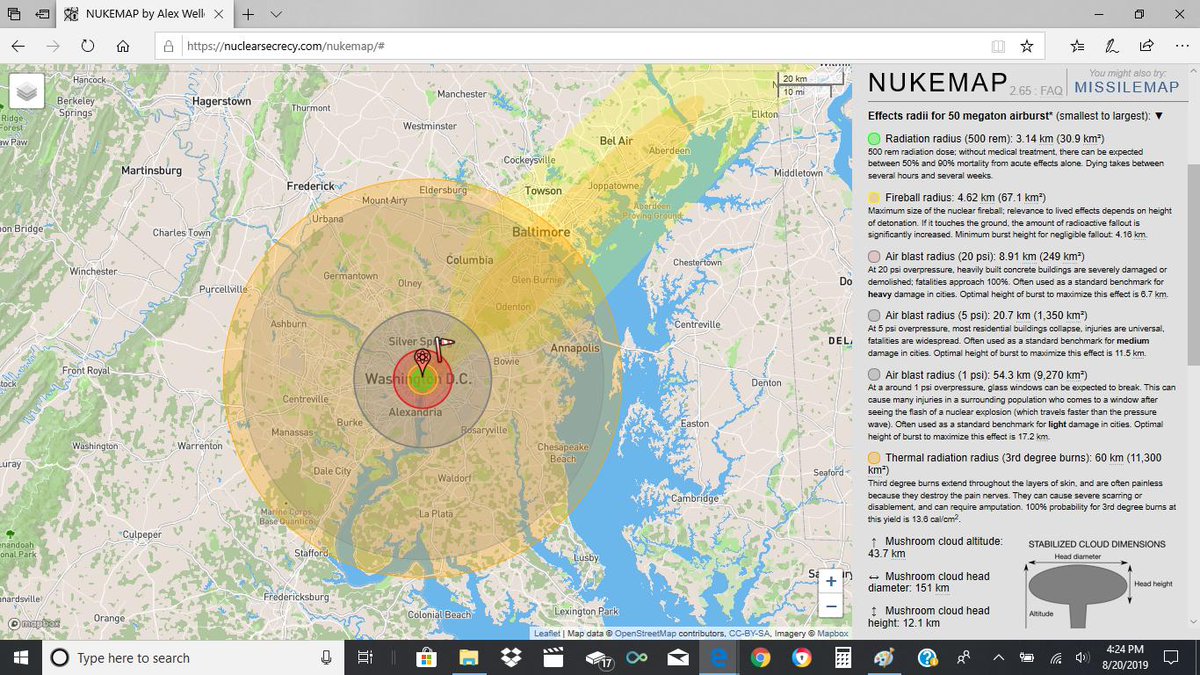
Task: Open Calculator from taskbar
Action: coord(843,658)
